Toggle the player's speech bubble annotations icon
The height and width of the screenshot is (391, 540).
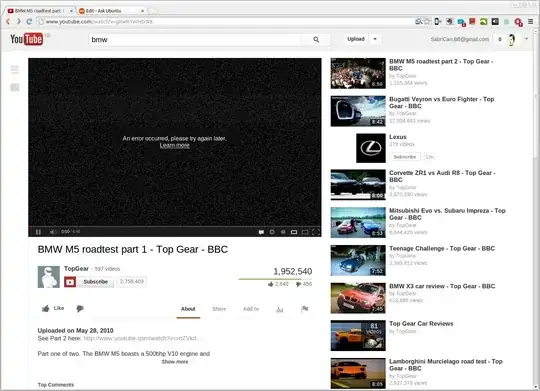(x=261, y=232)
